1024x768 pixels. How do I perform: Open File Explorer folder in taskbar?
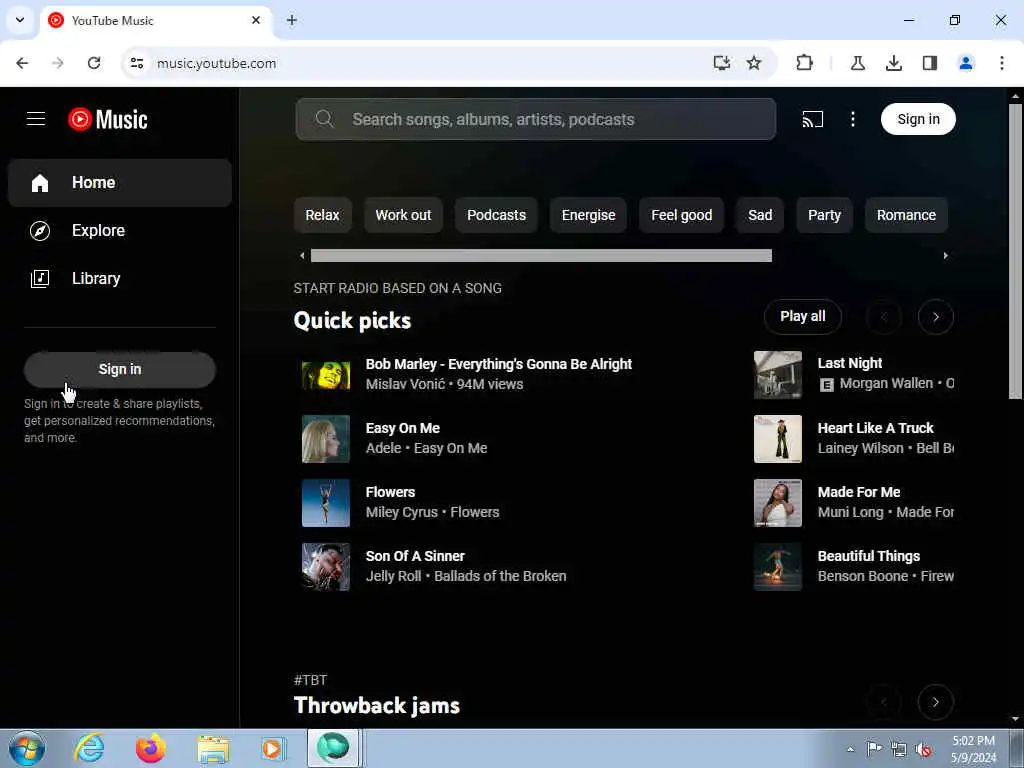[x=213, y=749]
